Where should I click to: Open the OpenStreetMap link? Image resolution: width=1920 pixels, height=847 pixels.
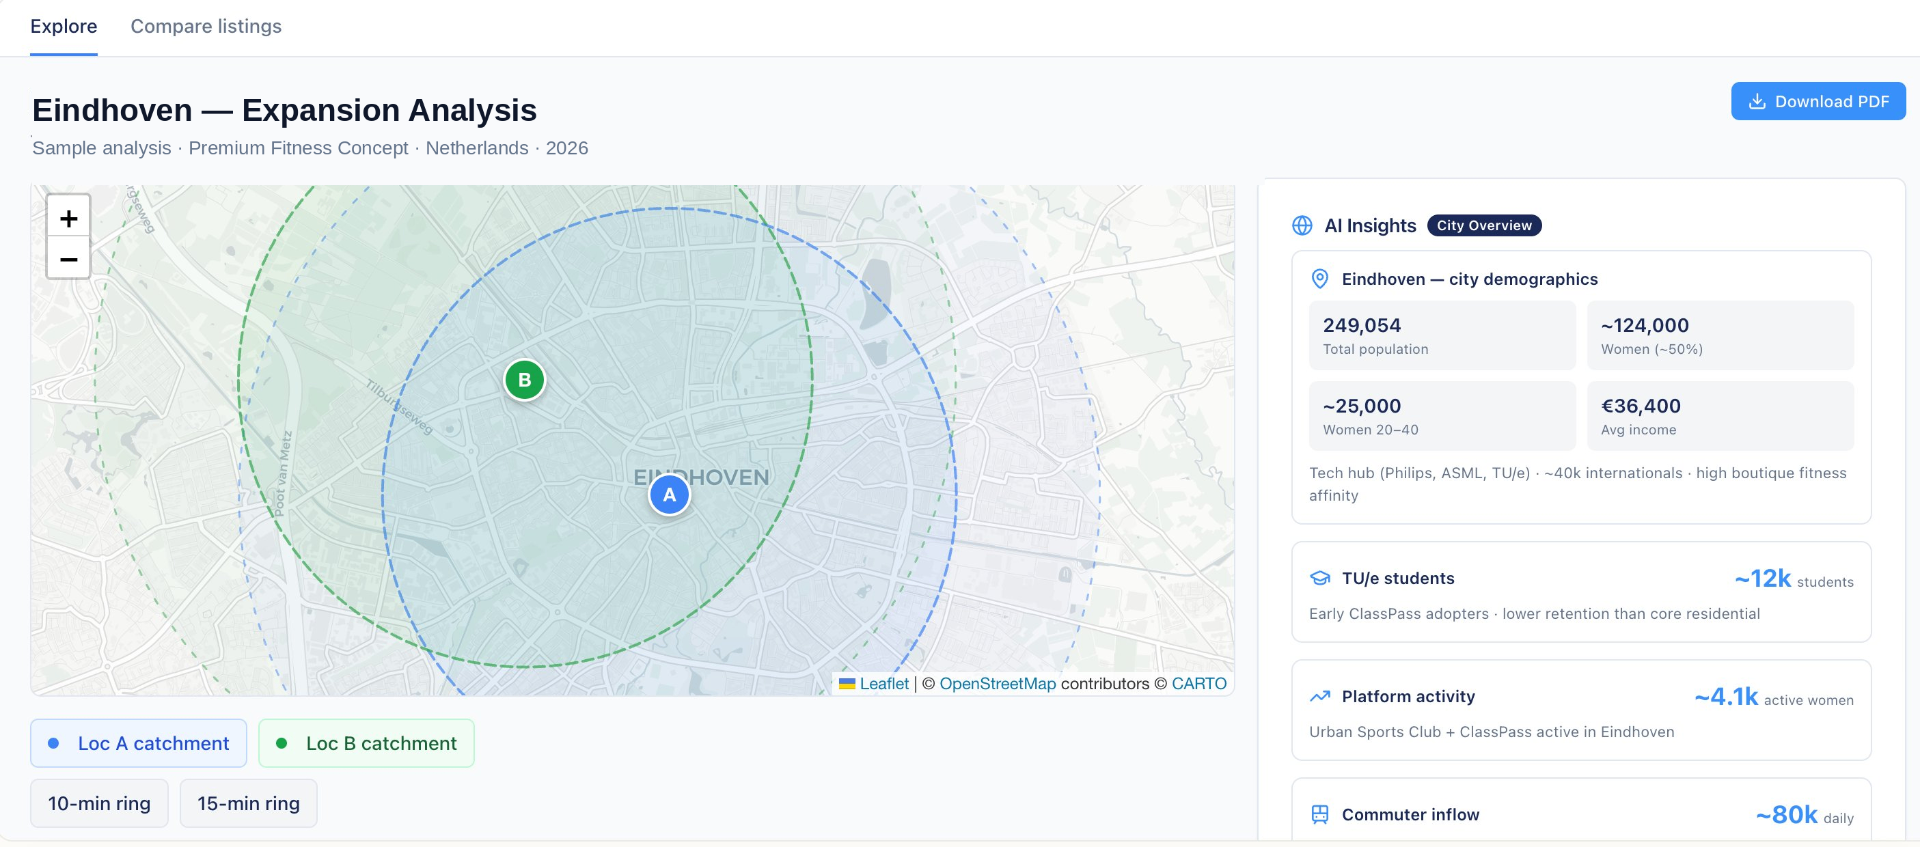997,684
